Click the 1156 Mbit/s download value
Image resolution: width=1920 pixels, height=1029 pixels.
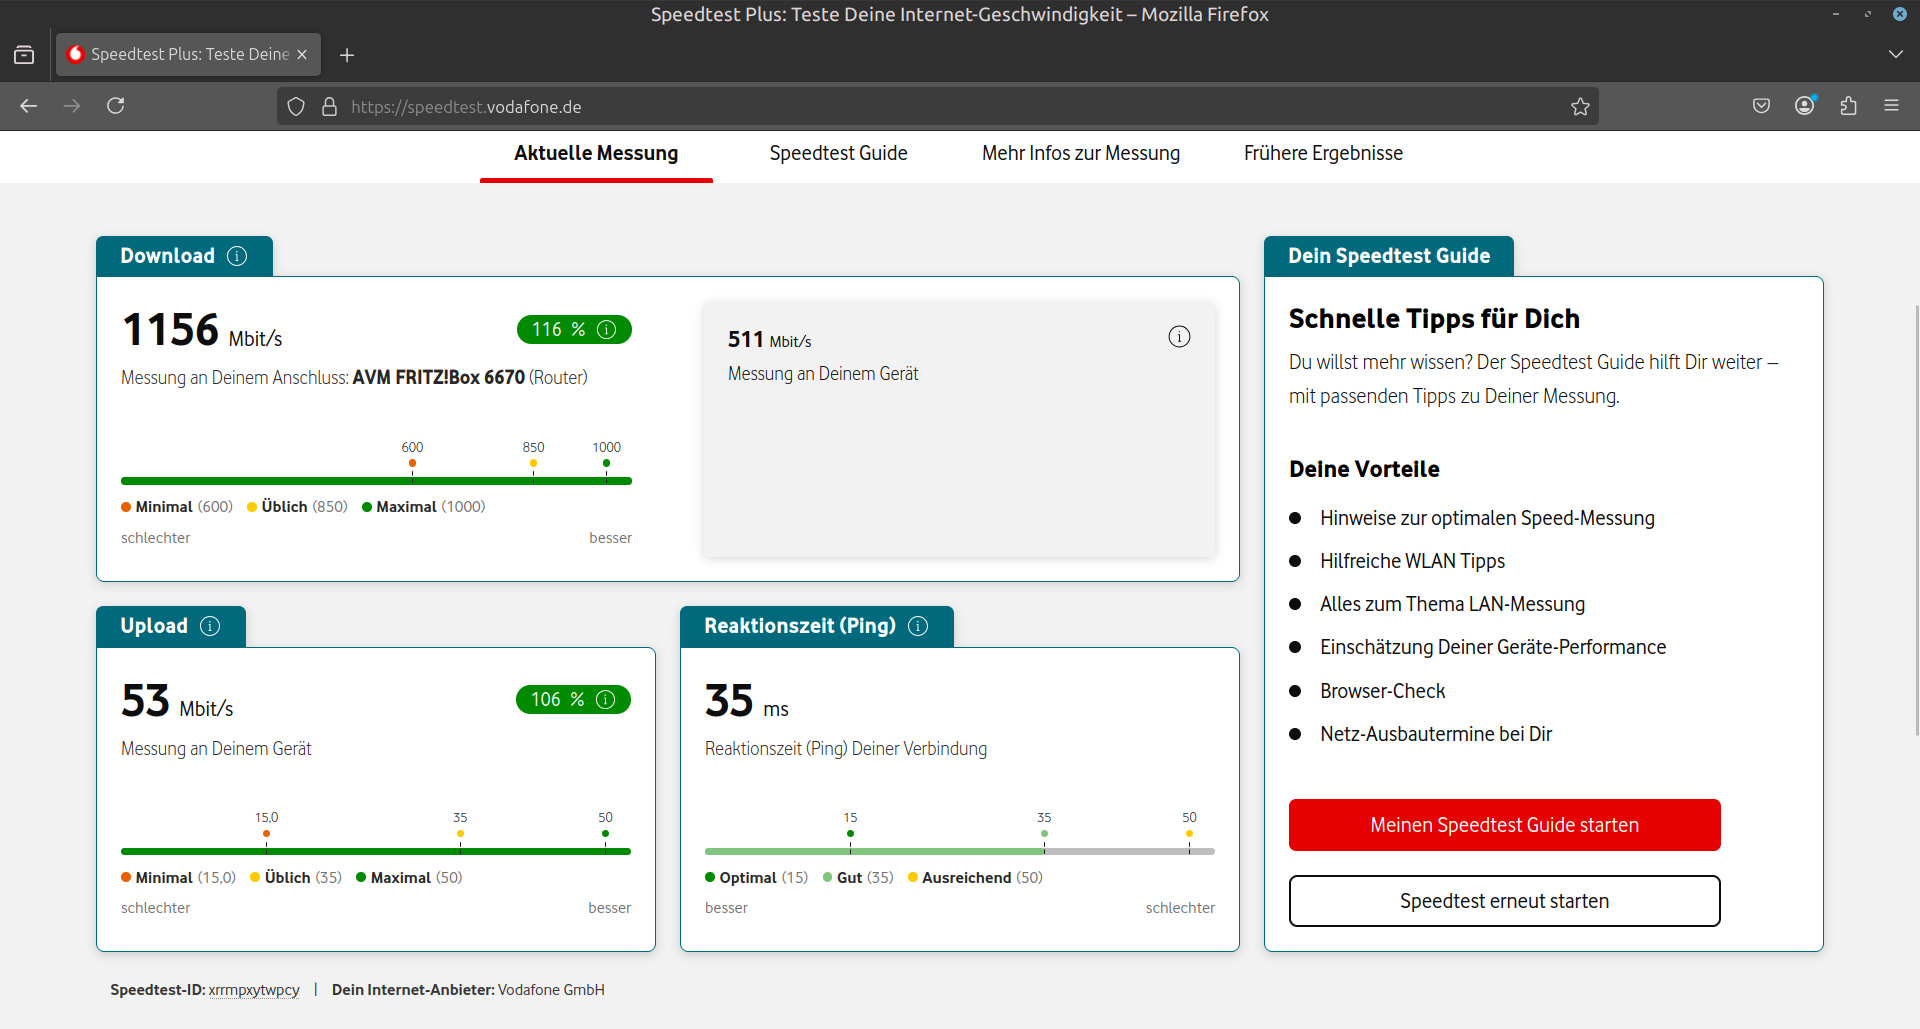202,330
